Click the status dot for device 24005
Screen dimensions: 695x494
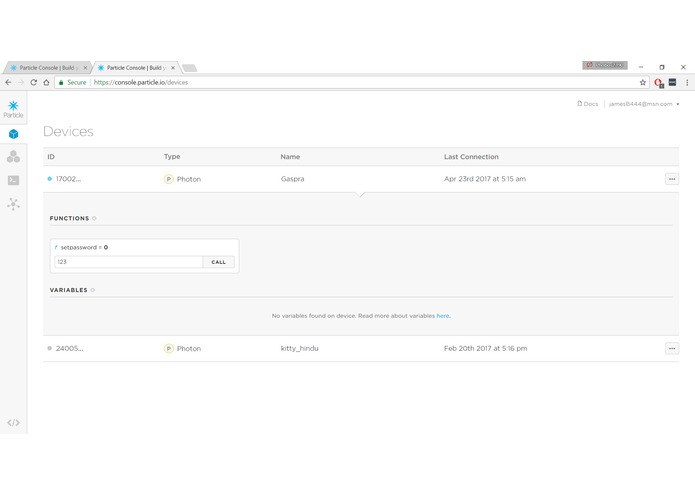click(x=50, y=348)
